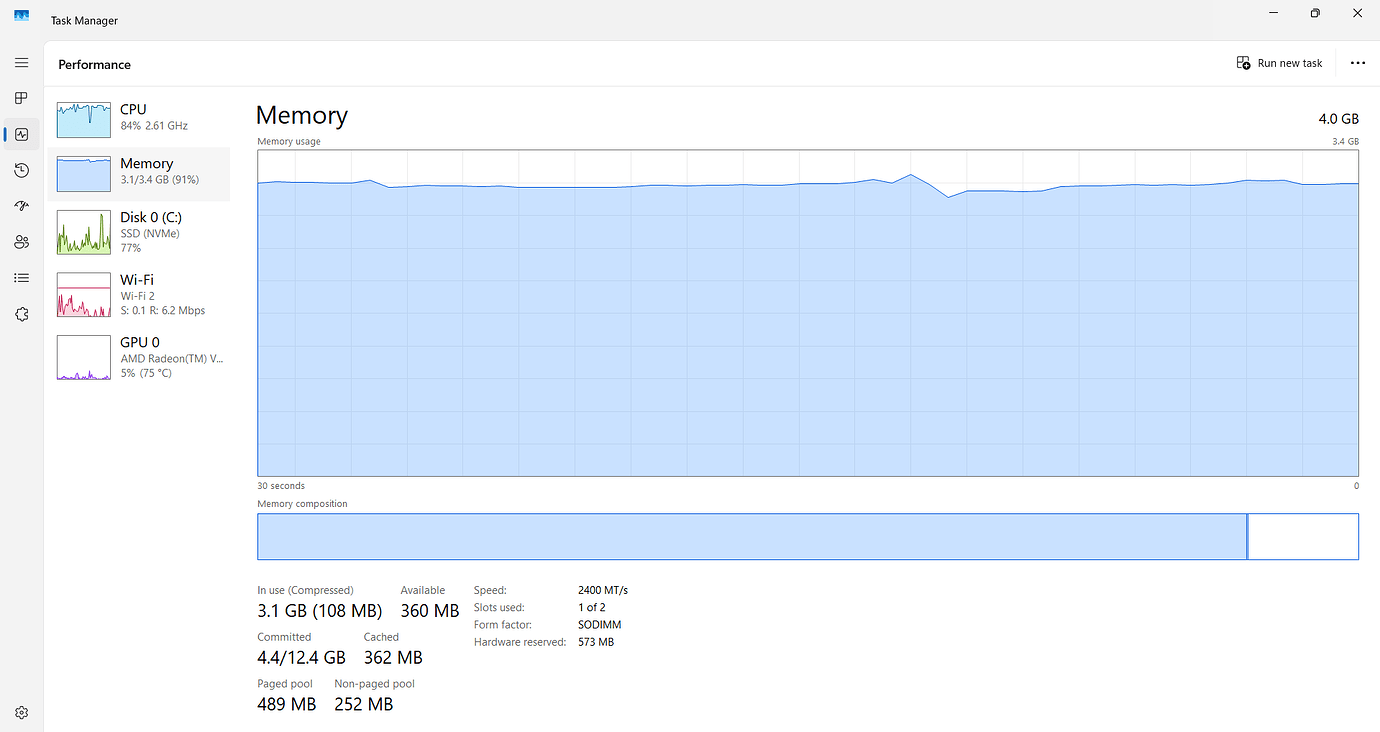Screen dimensions: 1380x732
Task: Select GPU 0 in the performance list
Action: tap(139, 357)
